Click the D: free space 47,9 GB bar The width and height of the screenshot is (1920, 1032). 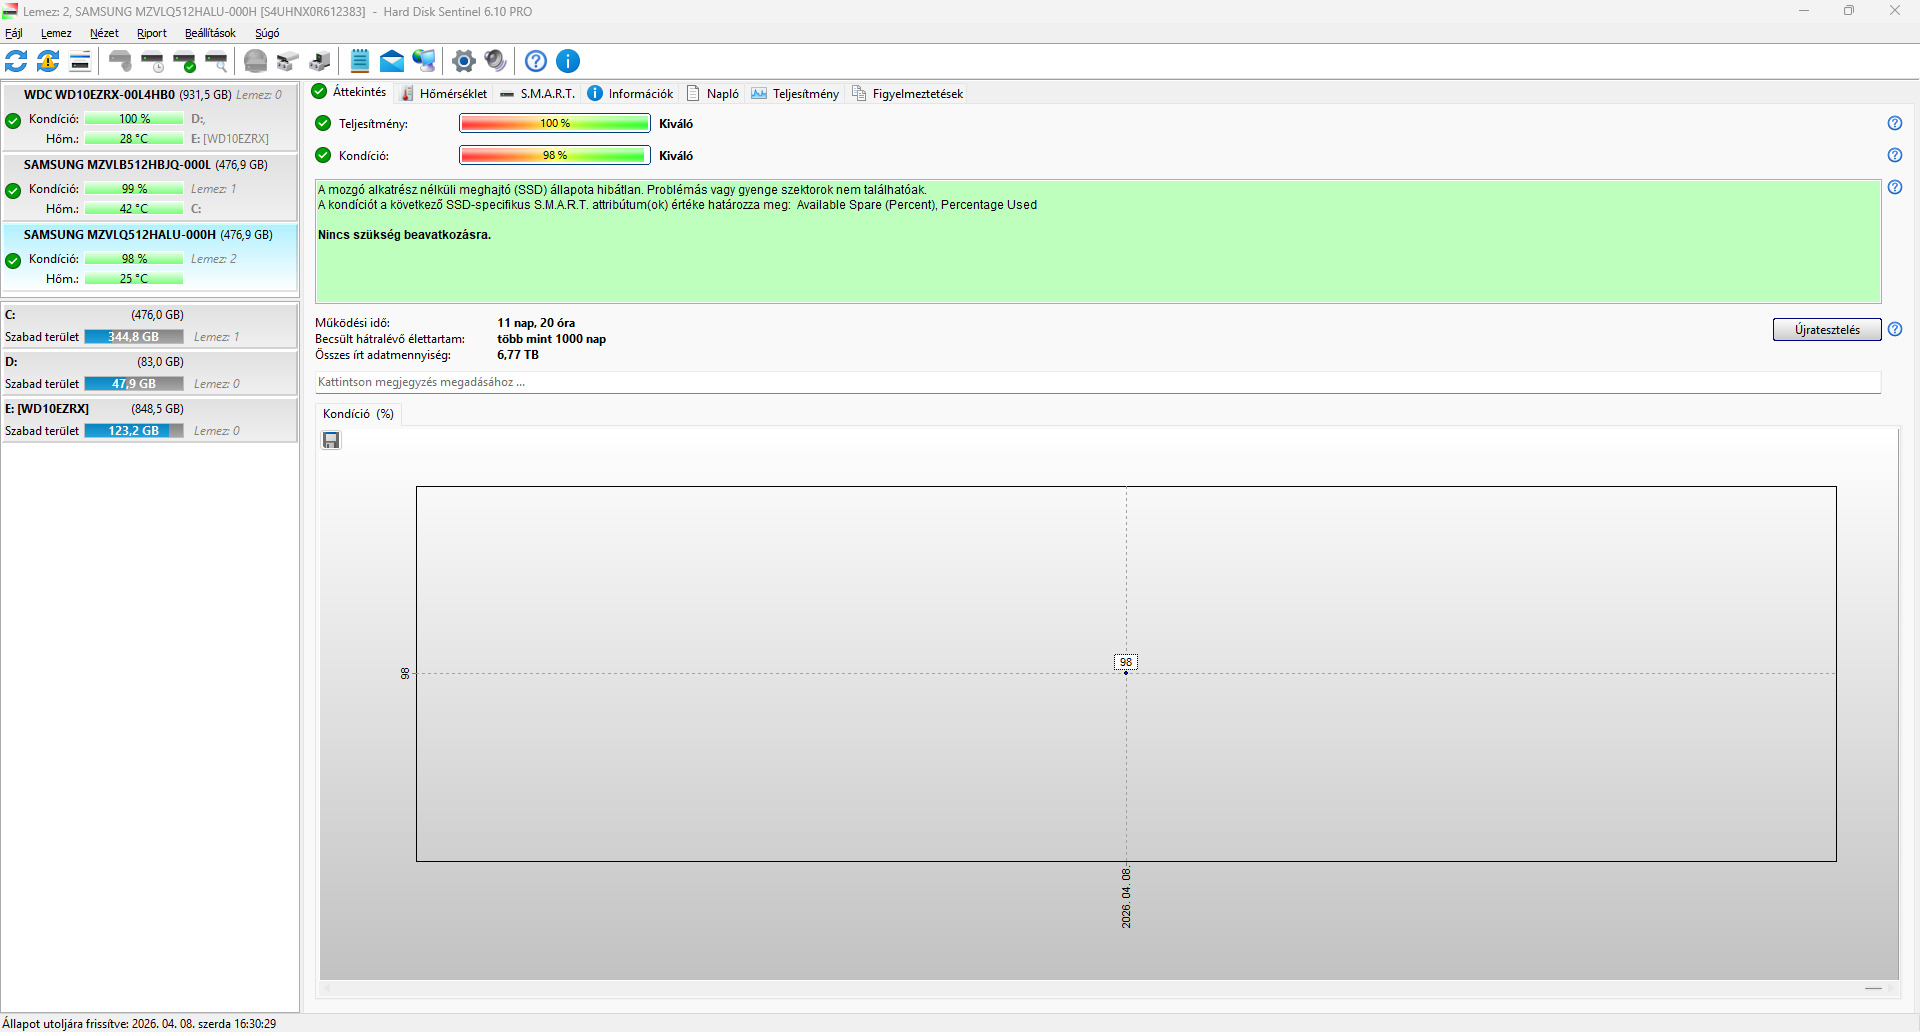click(134, 384)
